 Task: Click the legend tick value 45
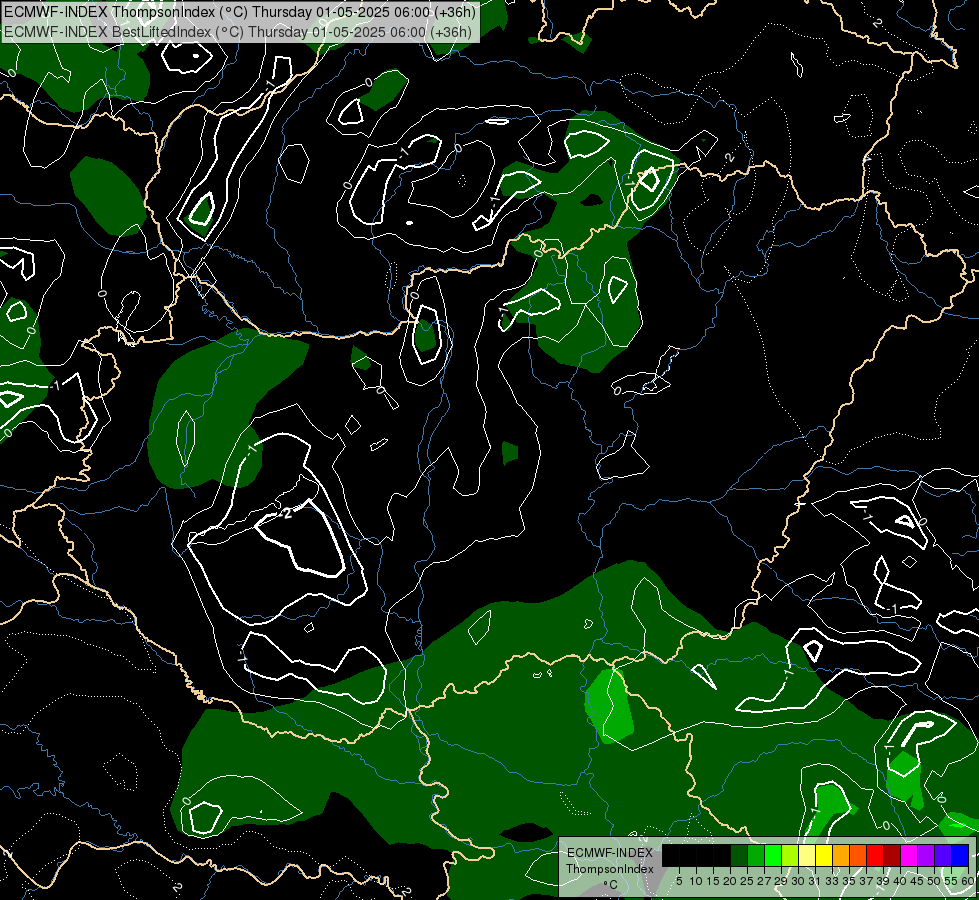[x=917, y=881]
